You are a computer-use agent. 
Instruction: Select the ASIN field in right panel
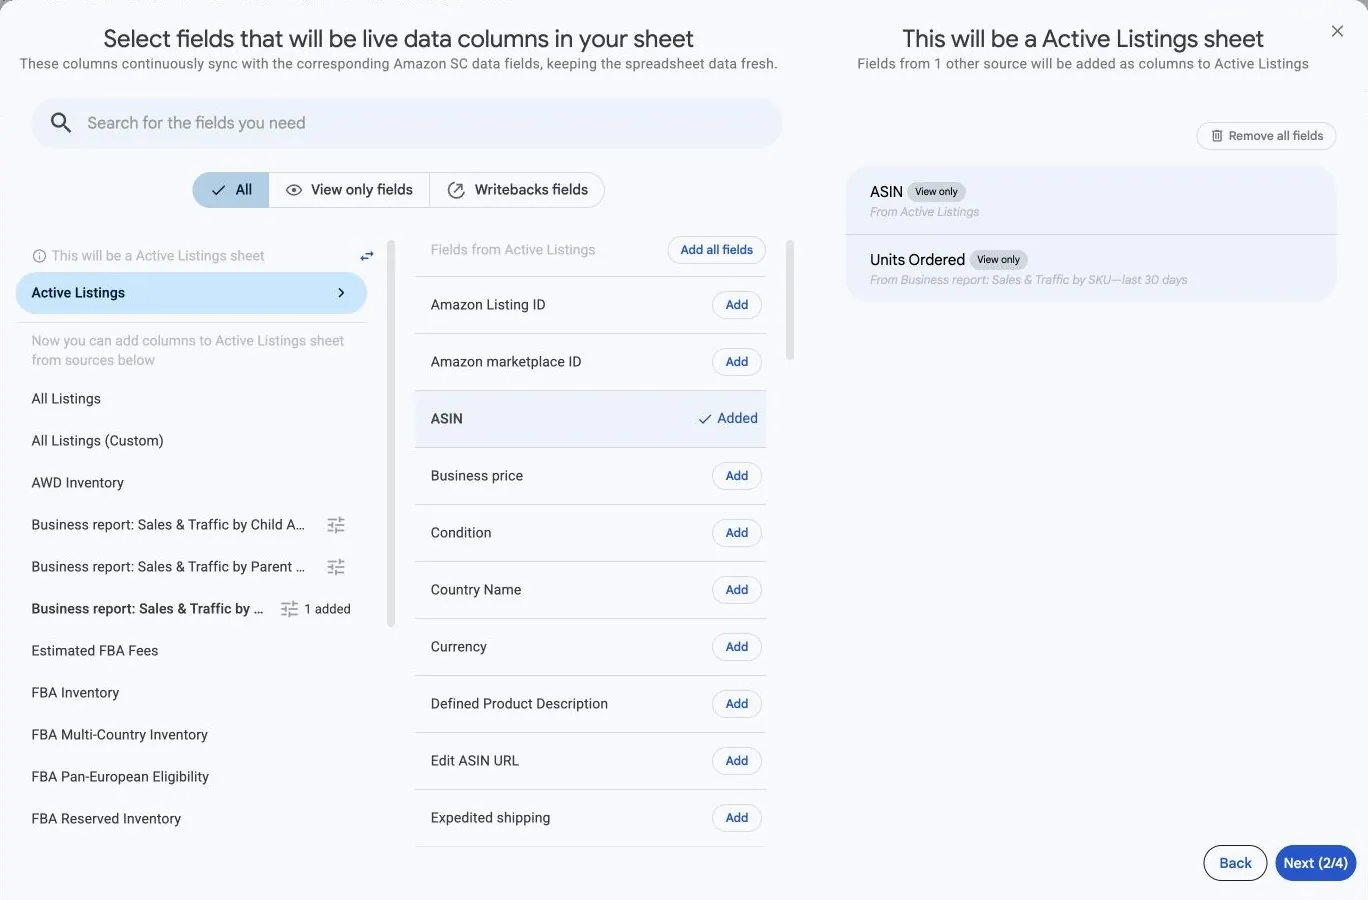pos(1091,200)
